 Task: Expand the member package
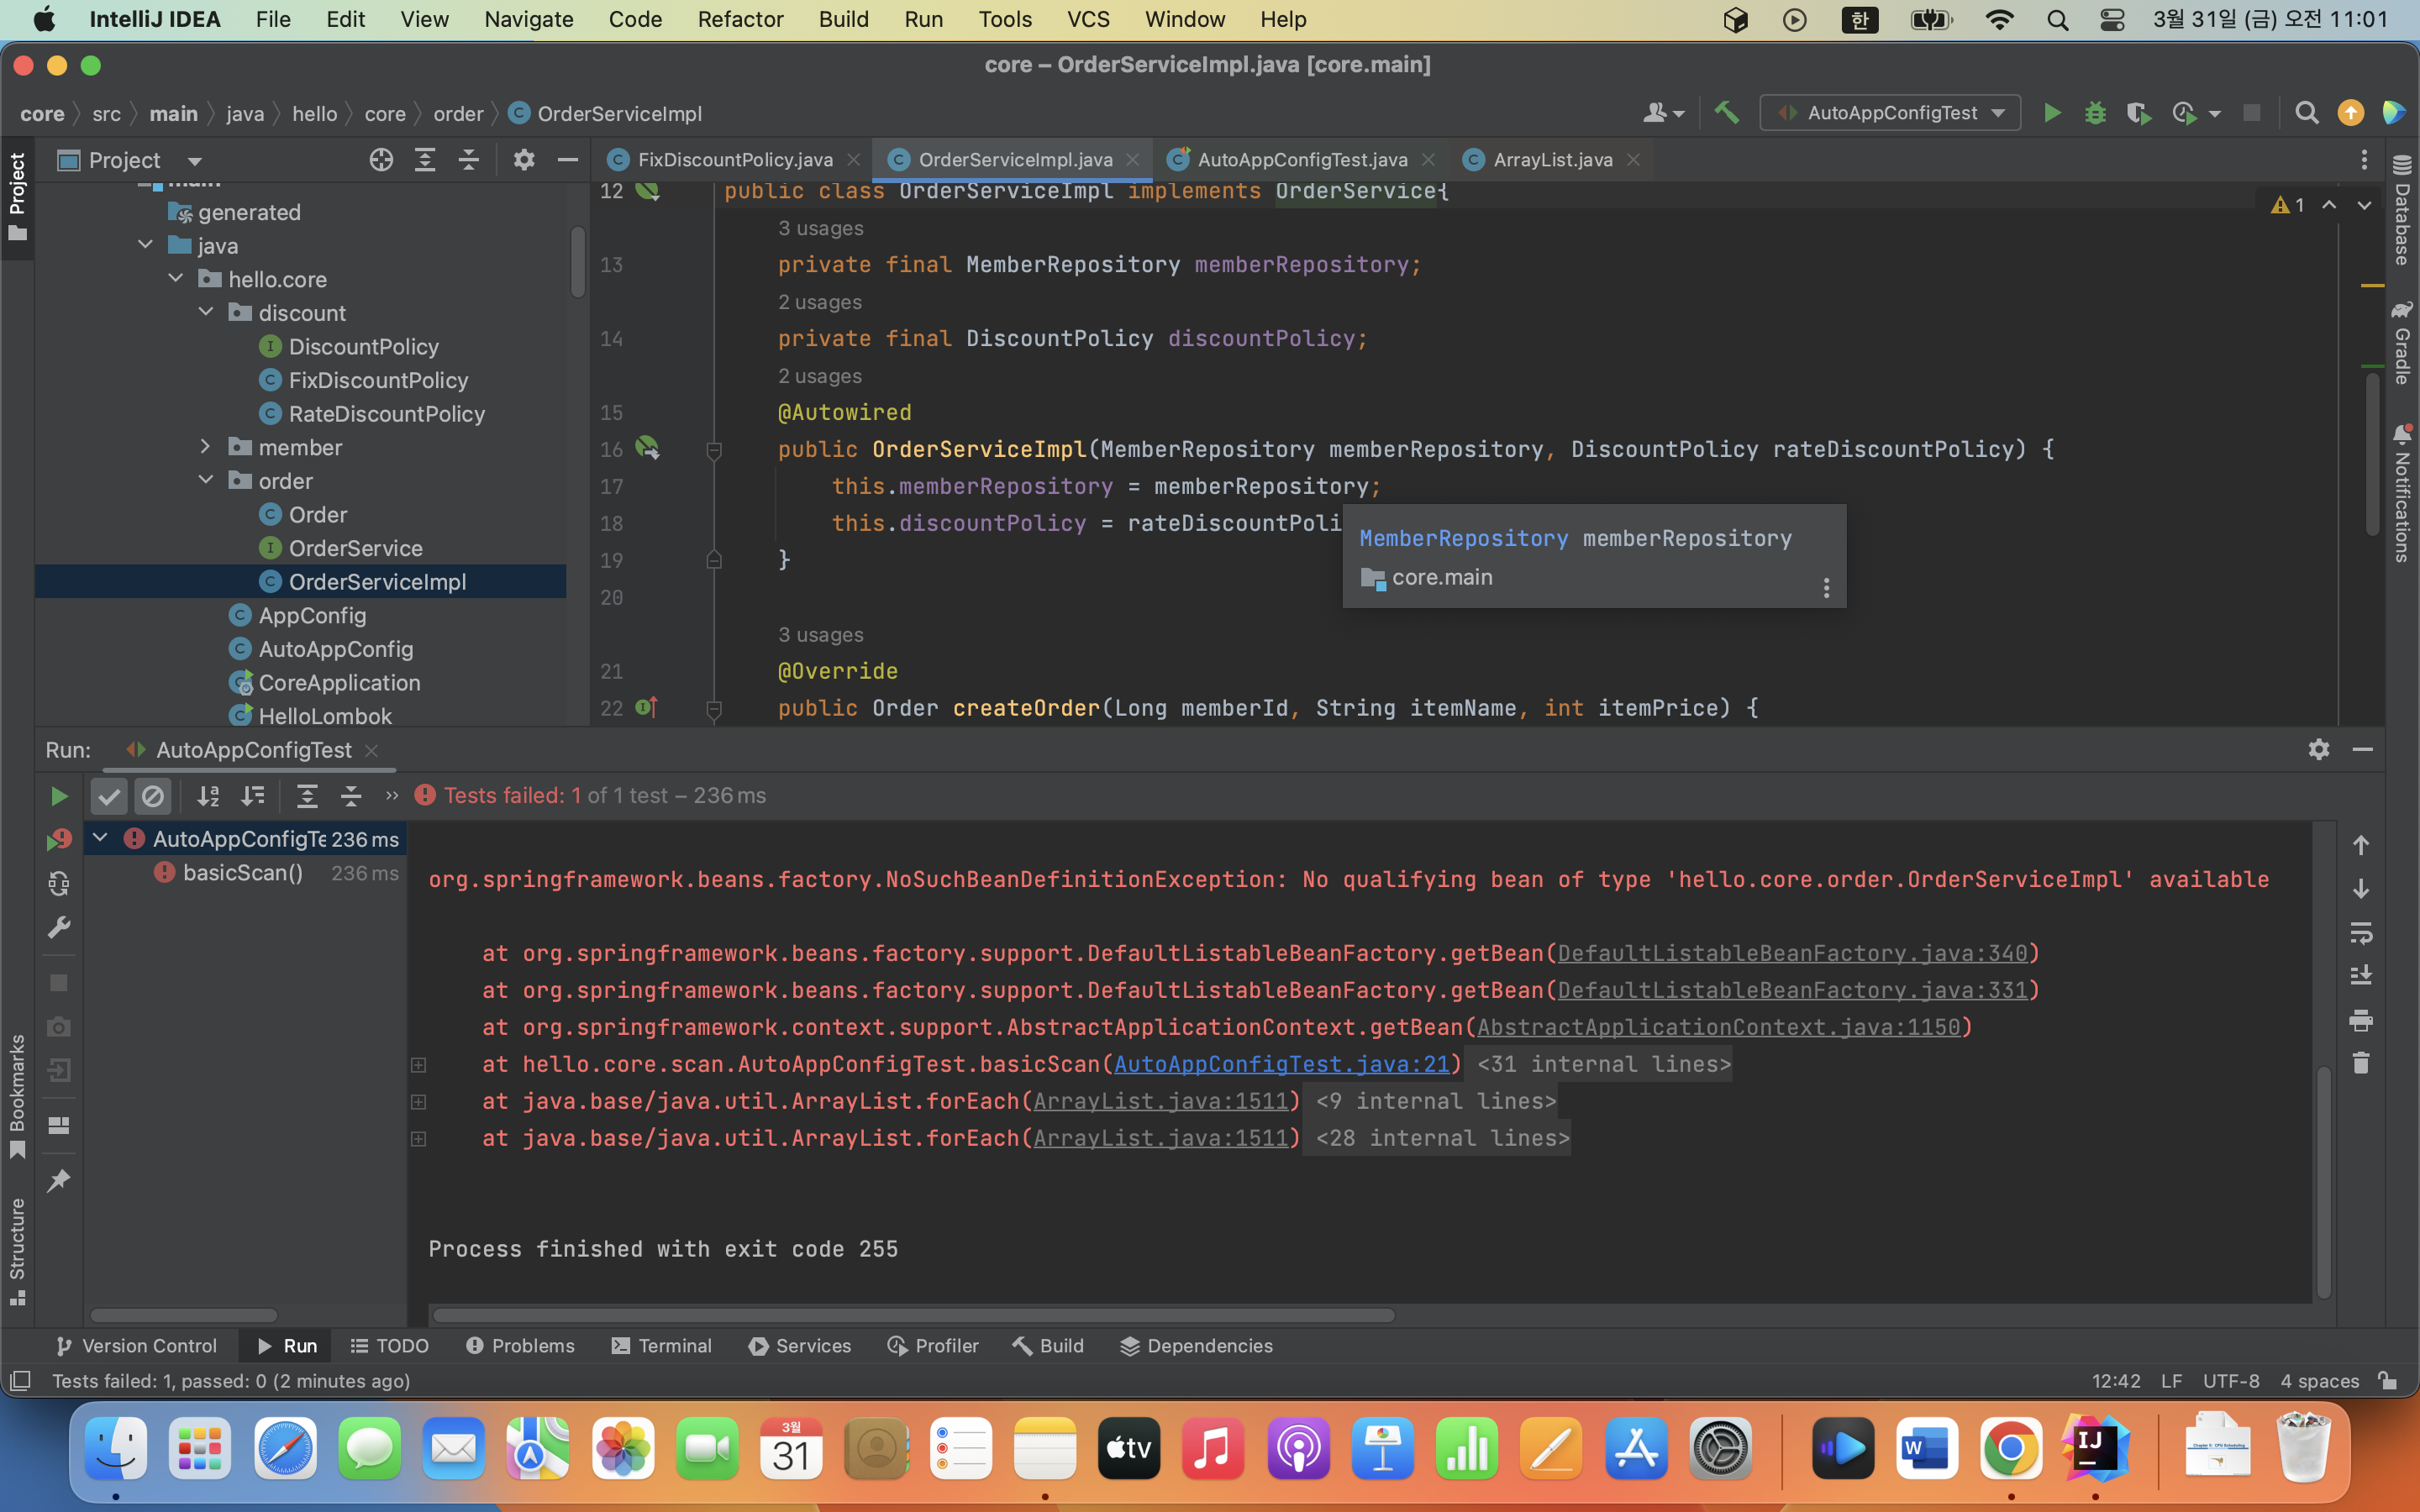206,447
